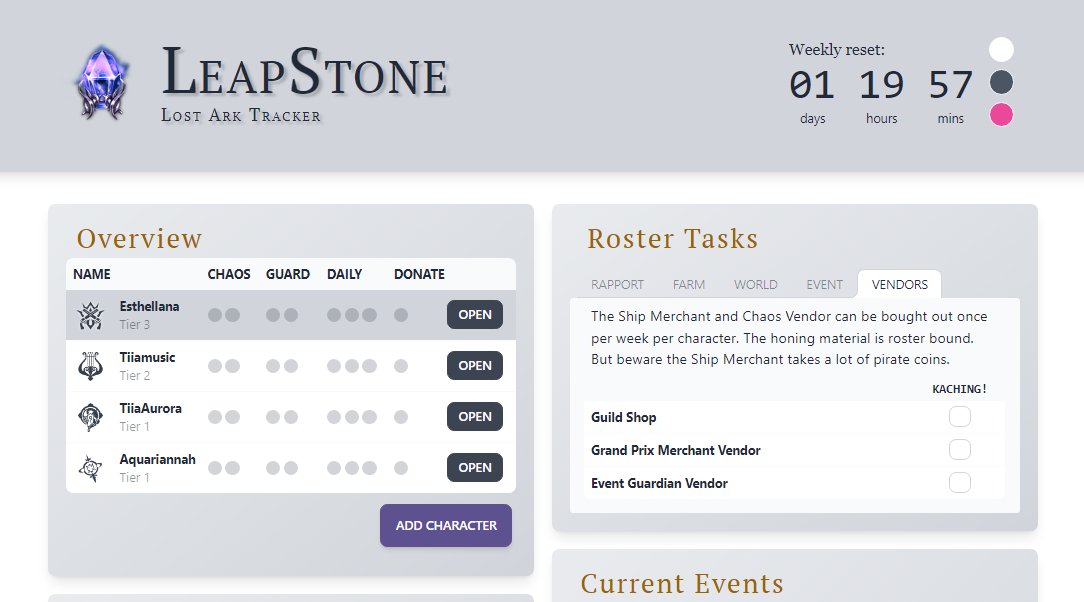The width and height of the screenshot is (1084, 602).
Task: Select the pink theme color circle
Action: tap(1001, 115)
